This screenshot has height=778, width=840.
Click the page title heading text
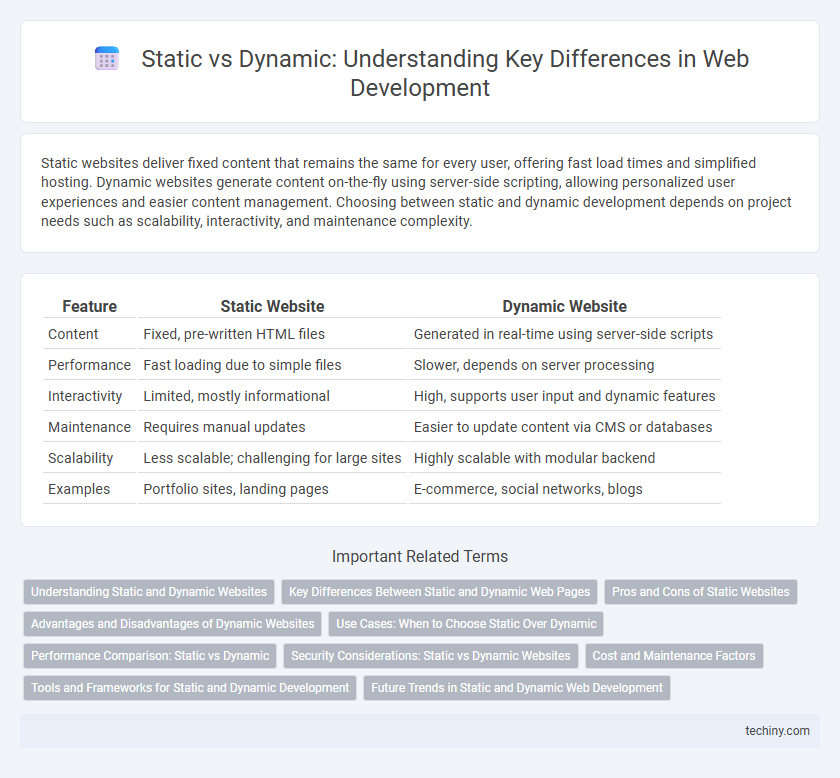coord(445,73)
